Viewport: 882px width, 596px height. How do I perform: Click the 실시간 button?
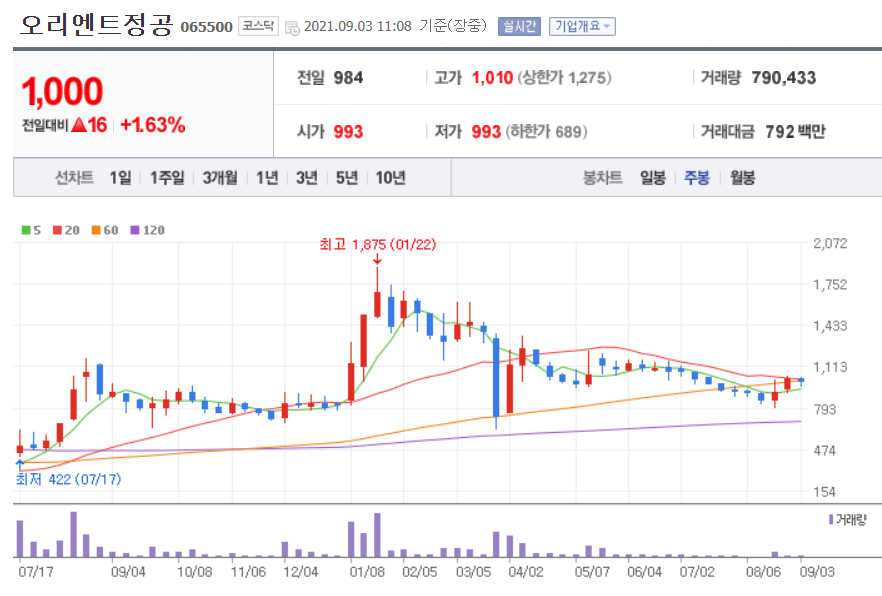[x=519, y=26]
